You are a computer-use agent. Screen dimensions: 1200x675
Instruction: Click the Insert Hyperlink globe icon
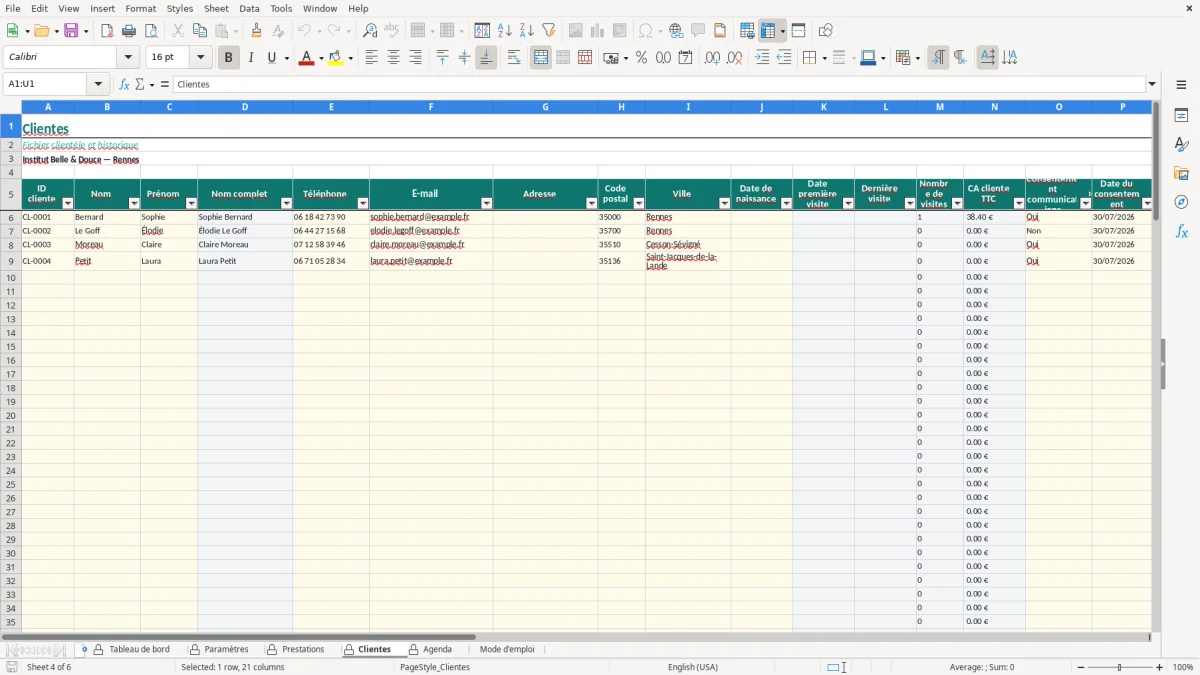coord(676,31)
